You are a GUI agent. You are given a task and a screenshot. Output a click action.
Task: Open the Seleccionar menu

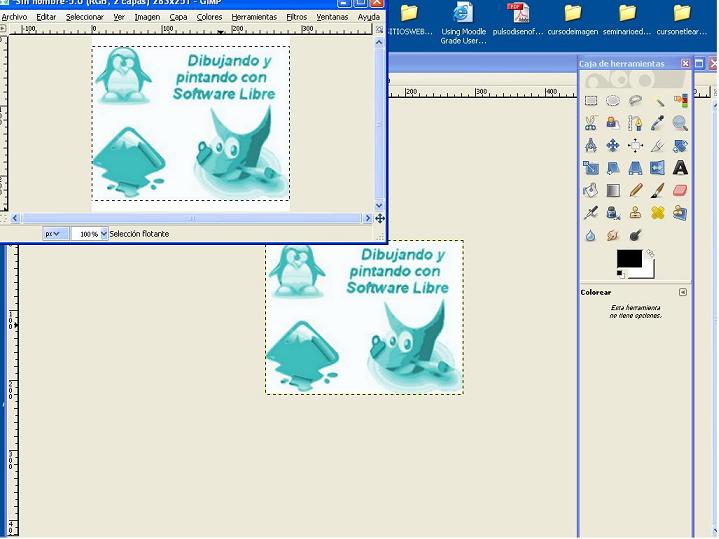coord(85,17)
